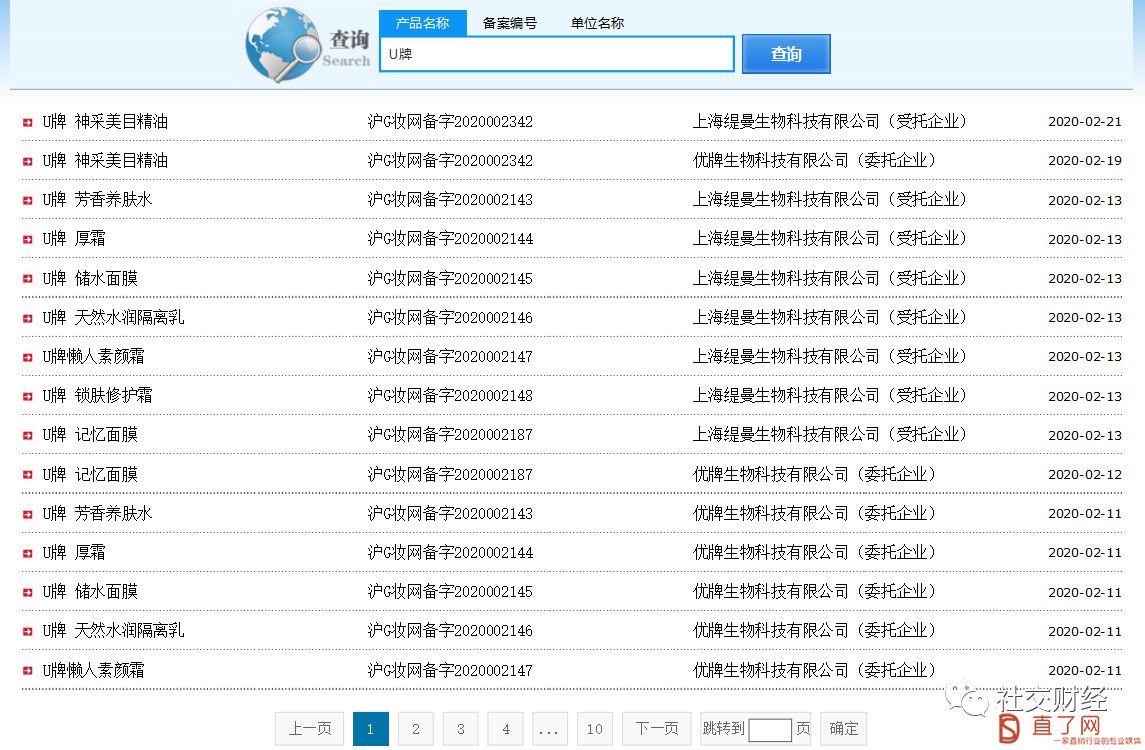Click red arrow icon beside 记忆面膜 dated 2020-02-12
This screenshot has height=750, width=1145.
coord(28,475)
